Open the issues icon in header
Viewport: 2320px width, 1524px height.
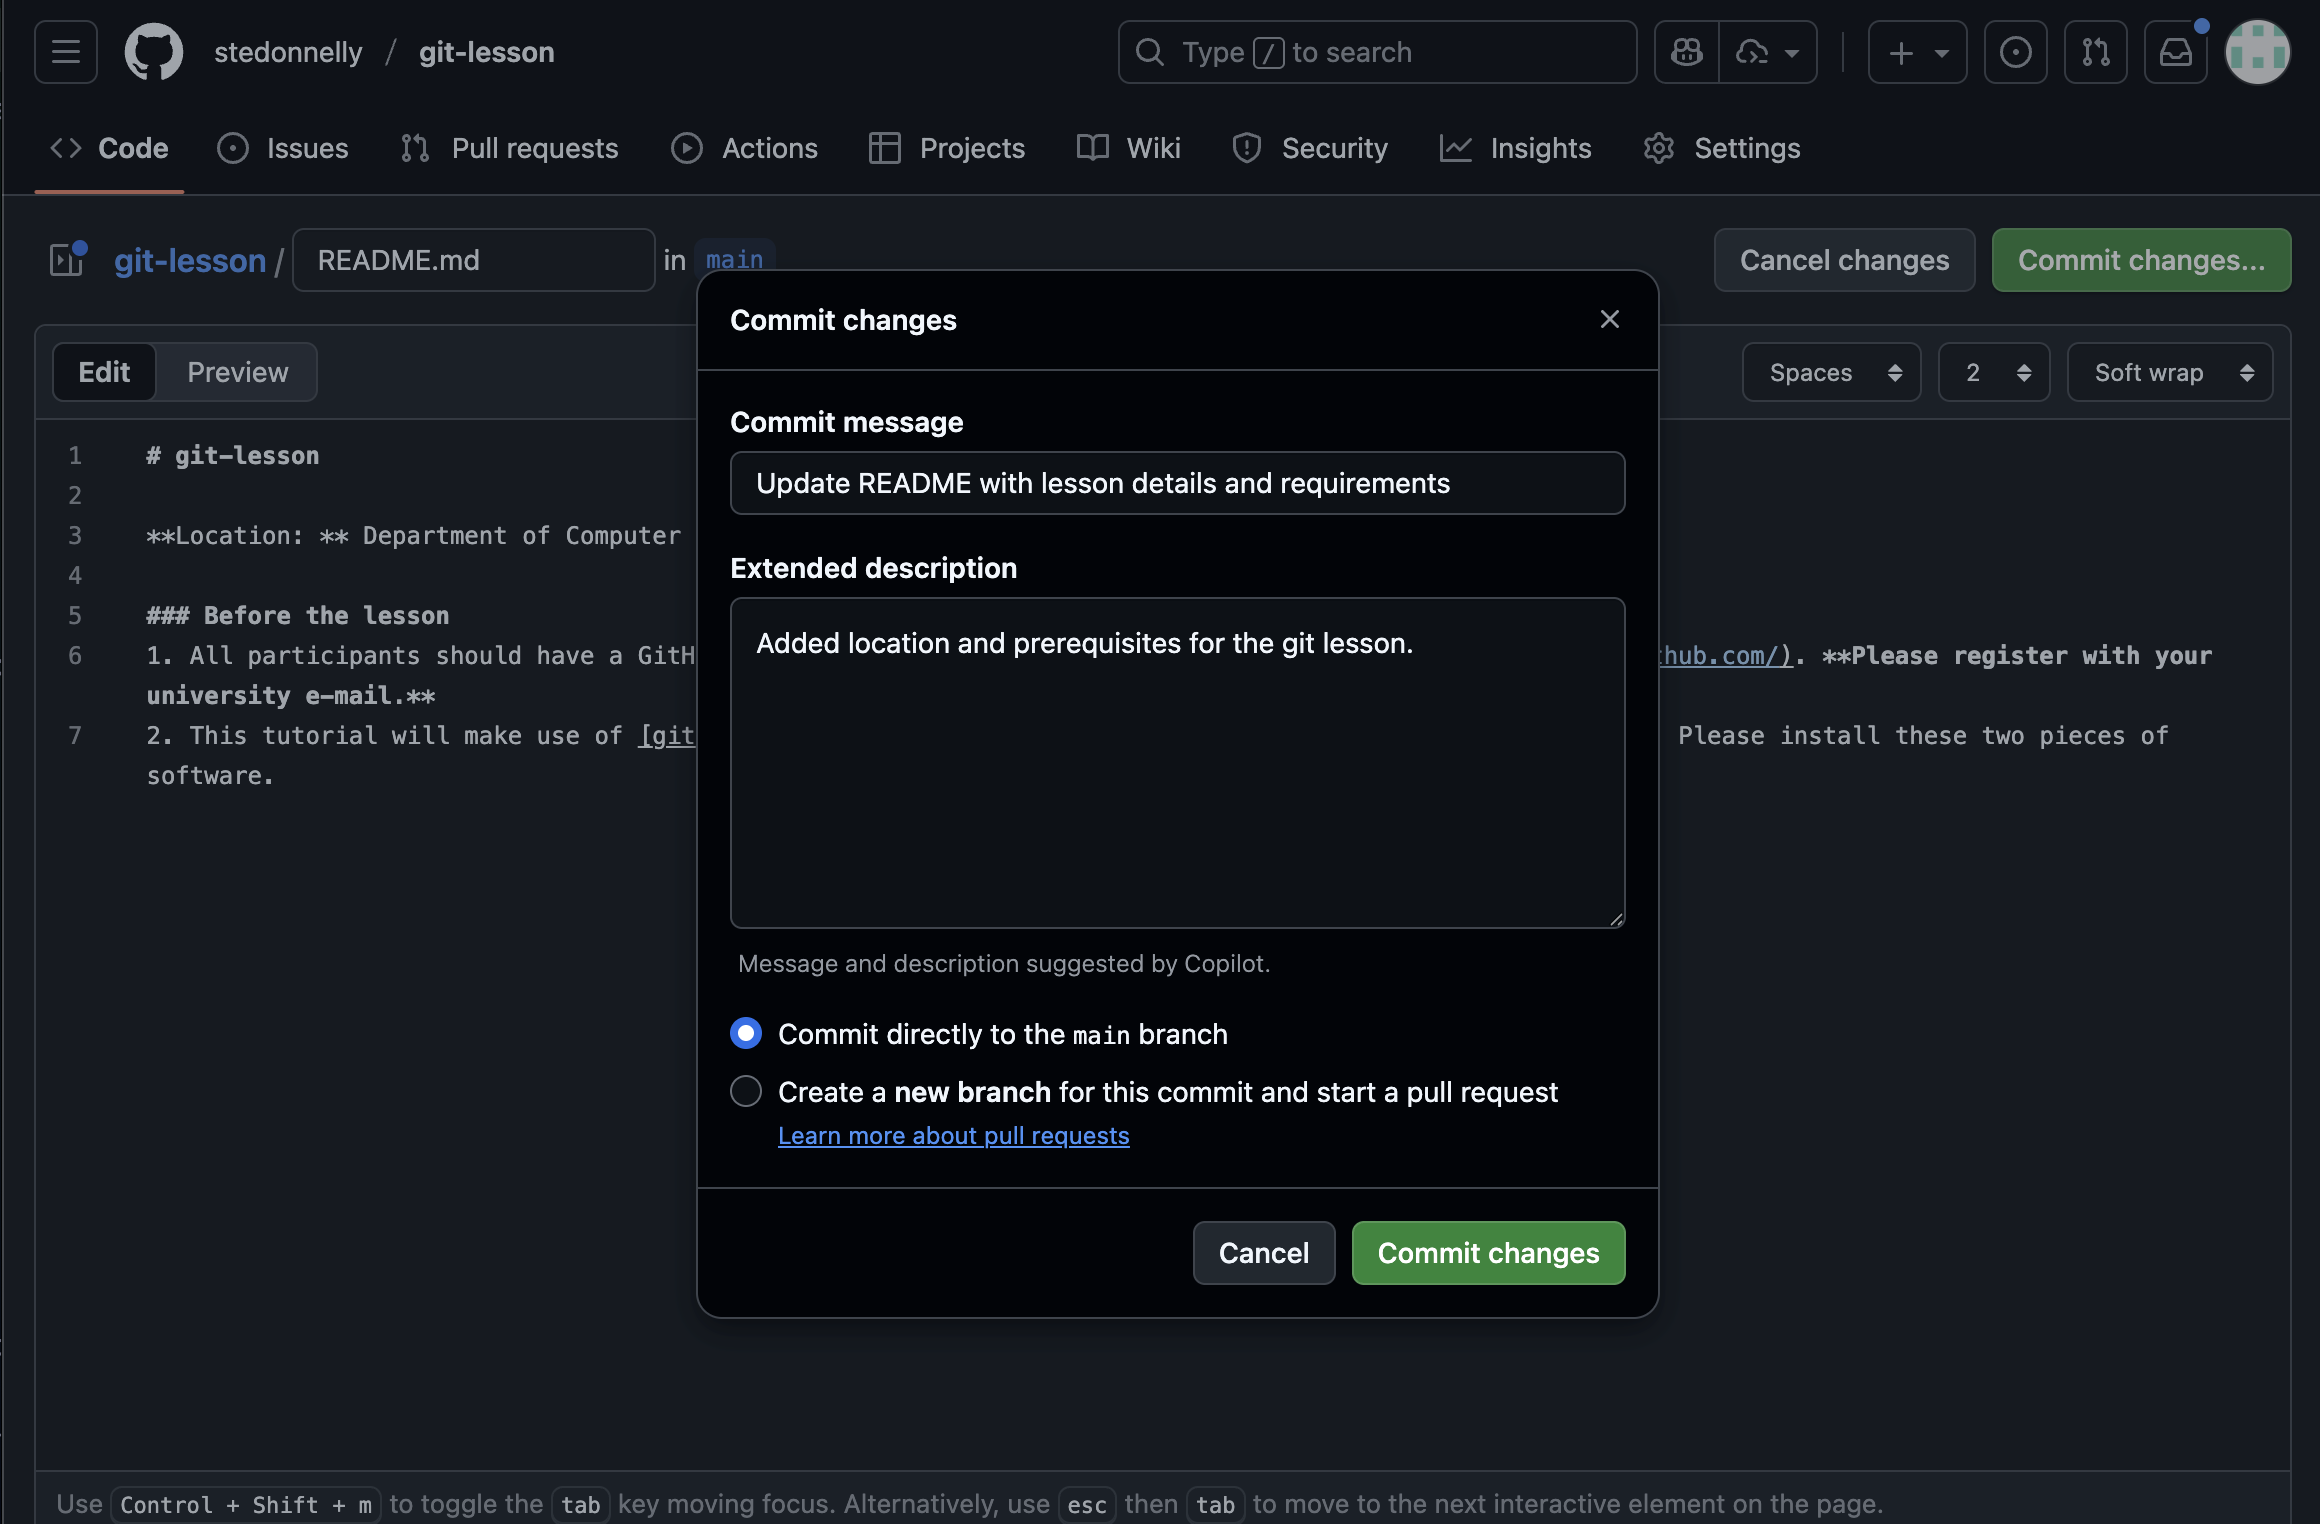click(2015, 52)
